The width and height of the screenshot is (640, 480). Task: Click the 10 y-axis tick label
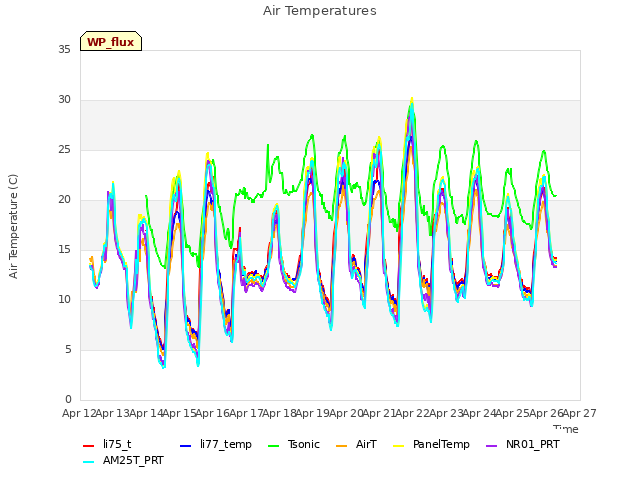pyautogui.click(x=64, y=300)
